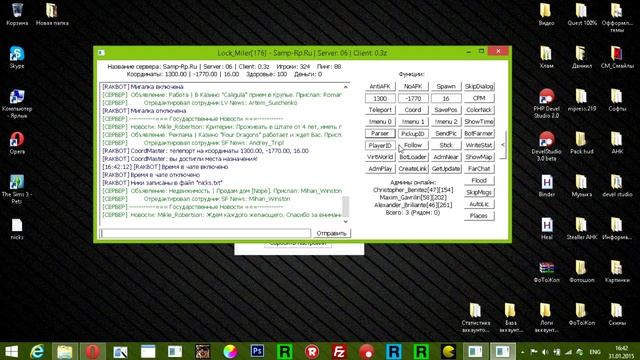Select the nicks text file on desktop

tap(17, 229)
